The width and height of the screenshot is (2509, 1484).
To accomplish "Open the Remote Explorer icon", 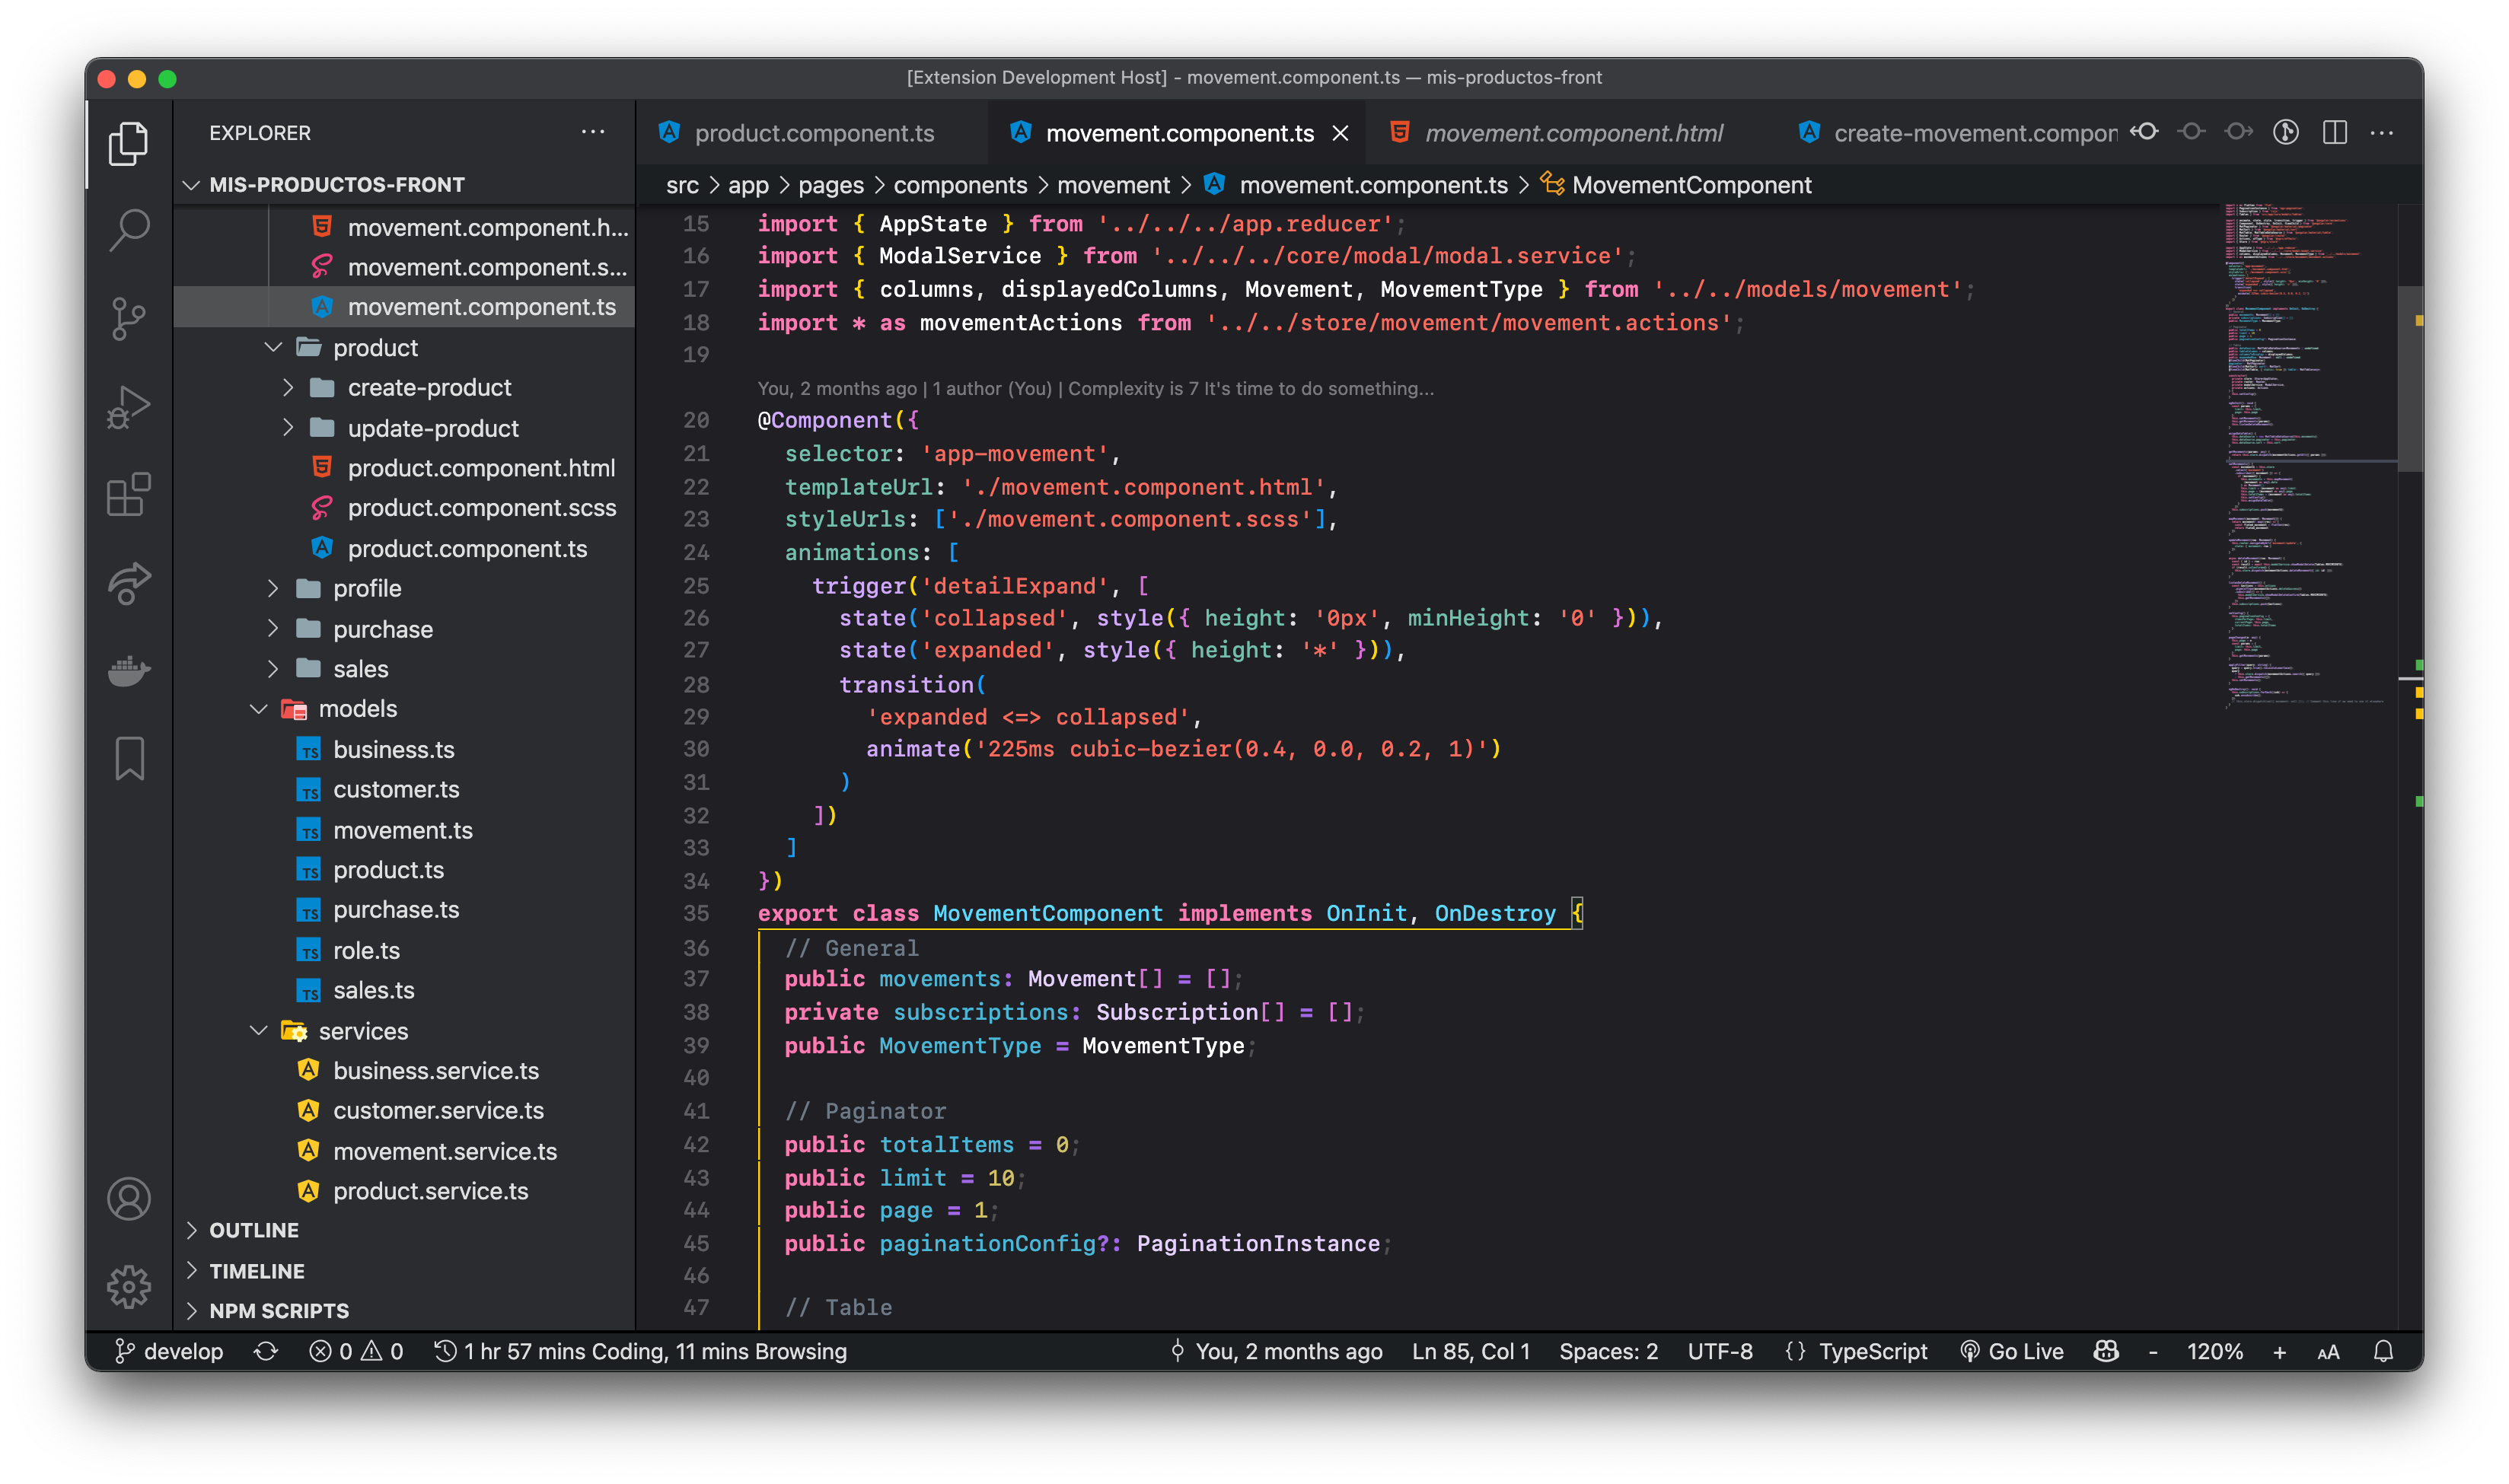I will (x=131, y=584).
